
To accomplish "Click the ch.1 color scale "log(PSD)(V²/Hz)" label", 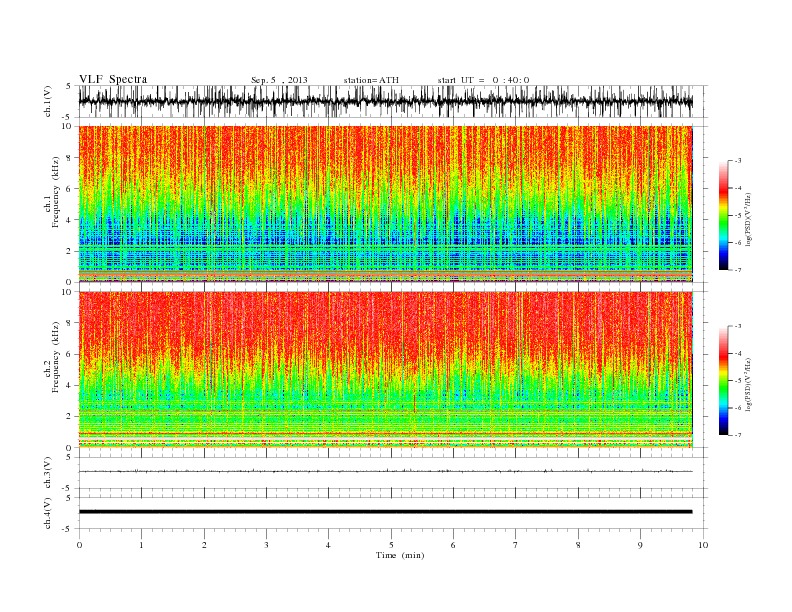I will pyautogui.click(x=749, y=217).
